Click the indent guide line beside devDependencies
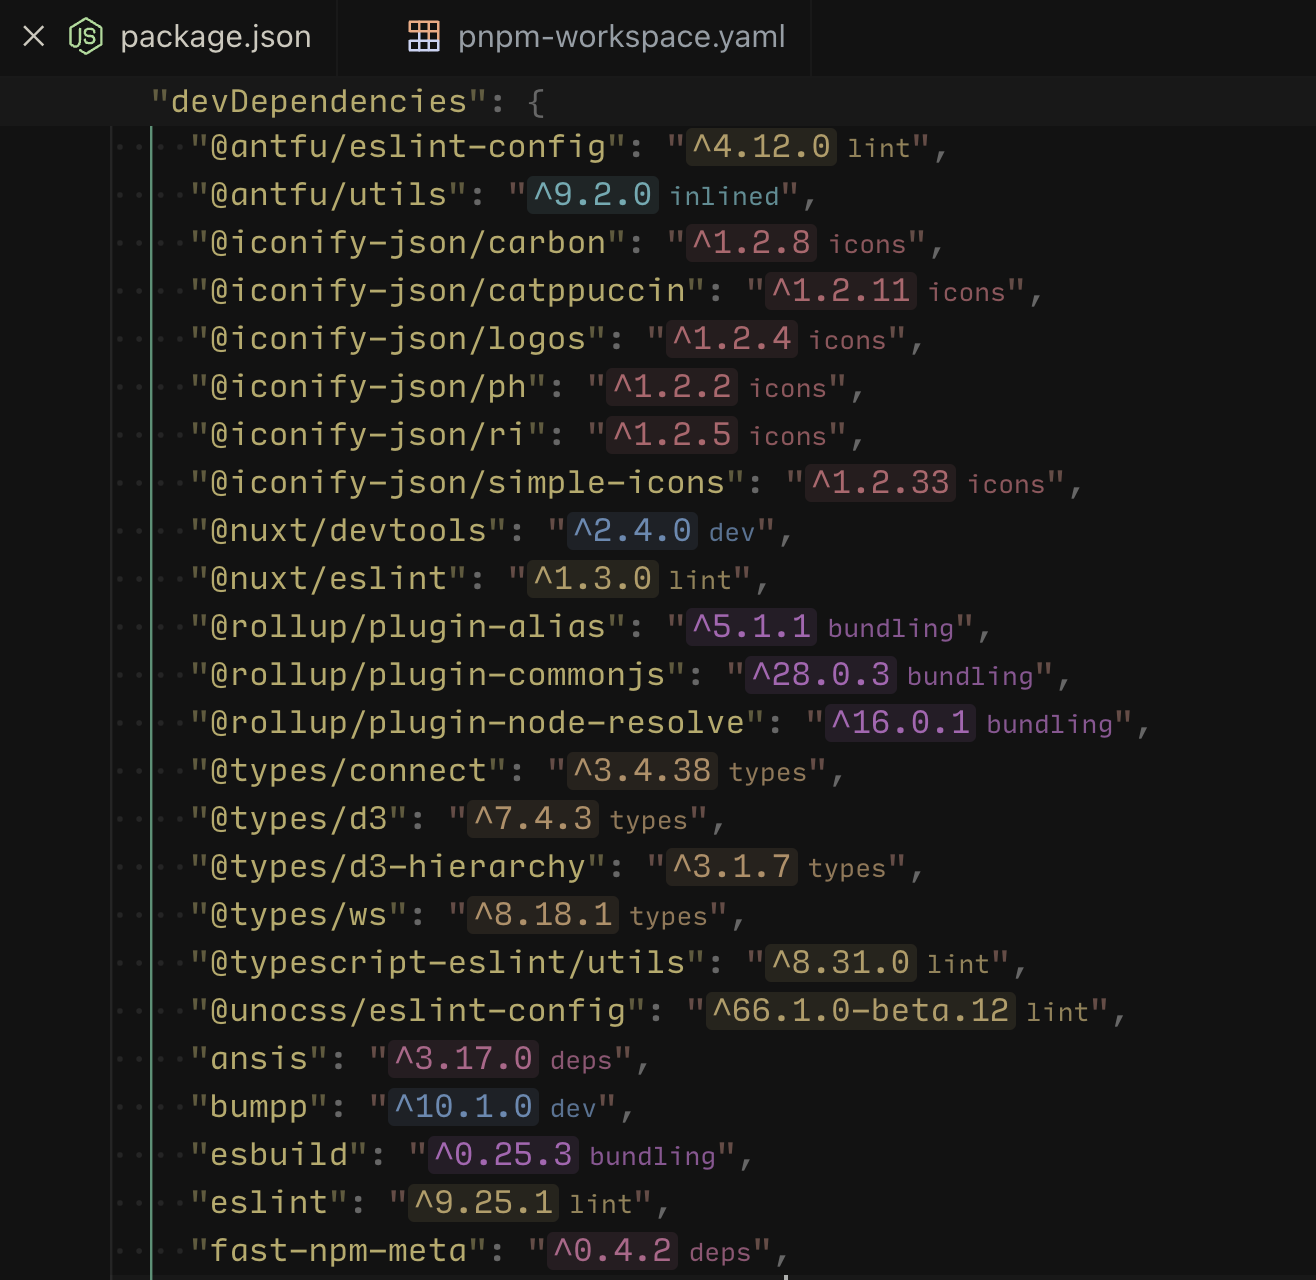 pyautogui.click(x=150, y=600)
